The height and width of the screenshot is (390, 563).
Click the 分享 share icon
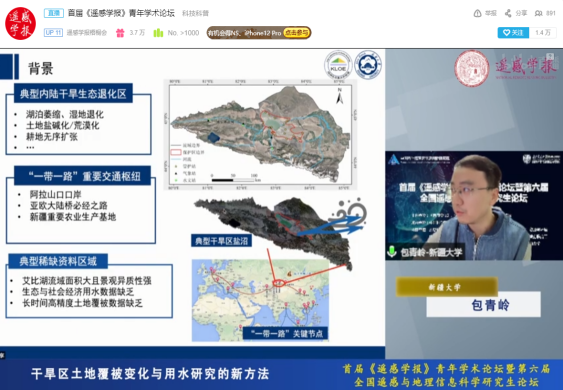click(x=508, y=13)
